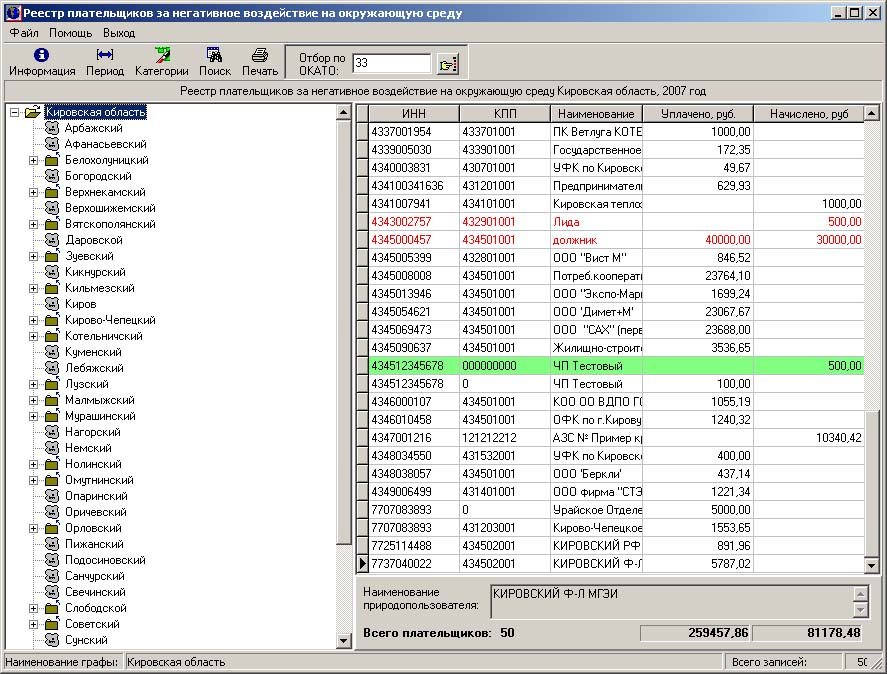This screenshot has height=674, width=887.
Task: Open the Период toolbar tool
Action: tap(105, 61)
